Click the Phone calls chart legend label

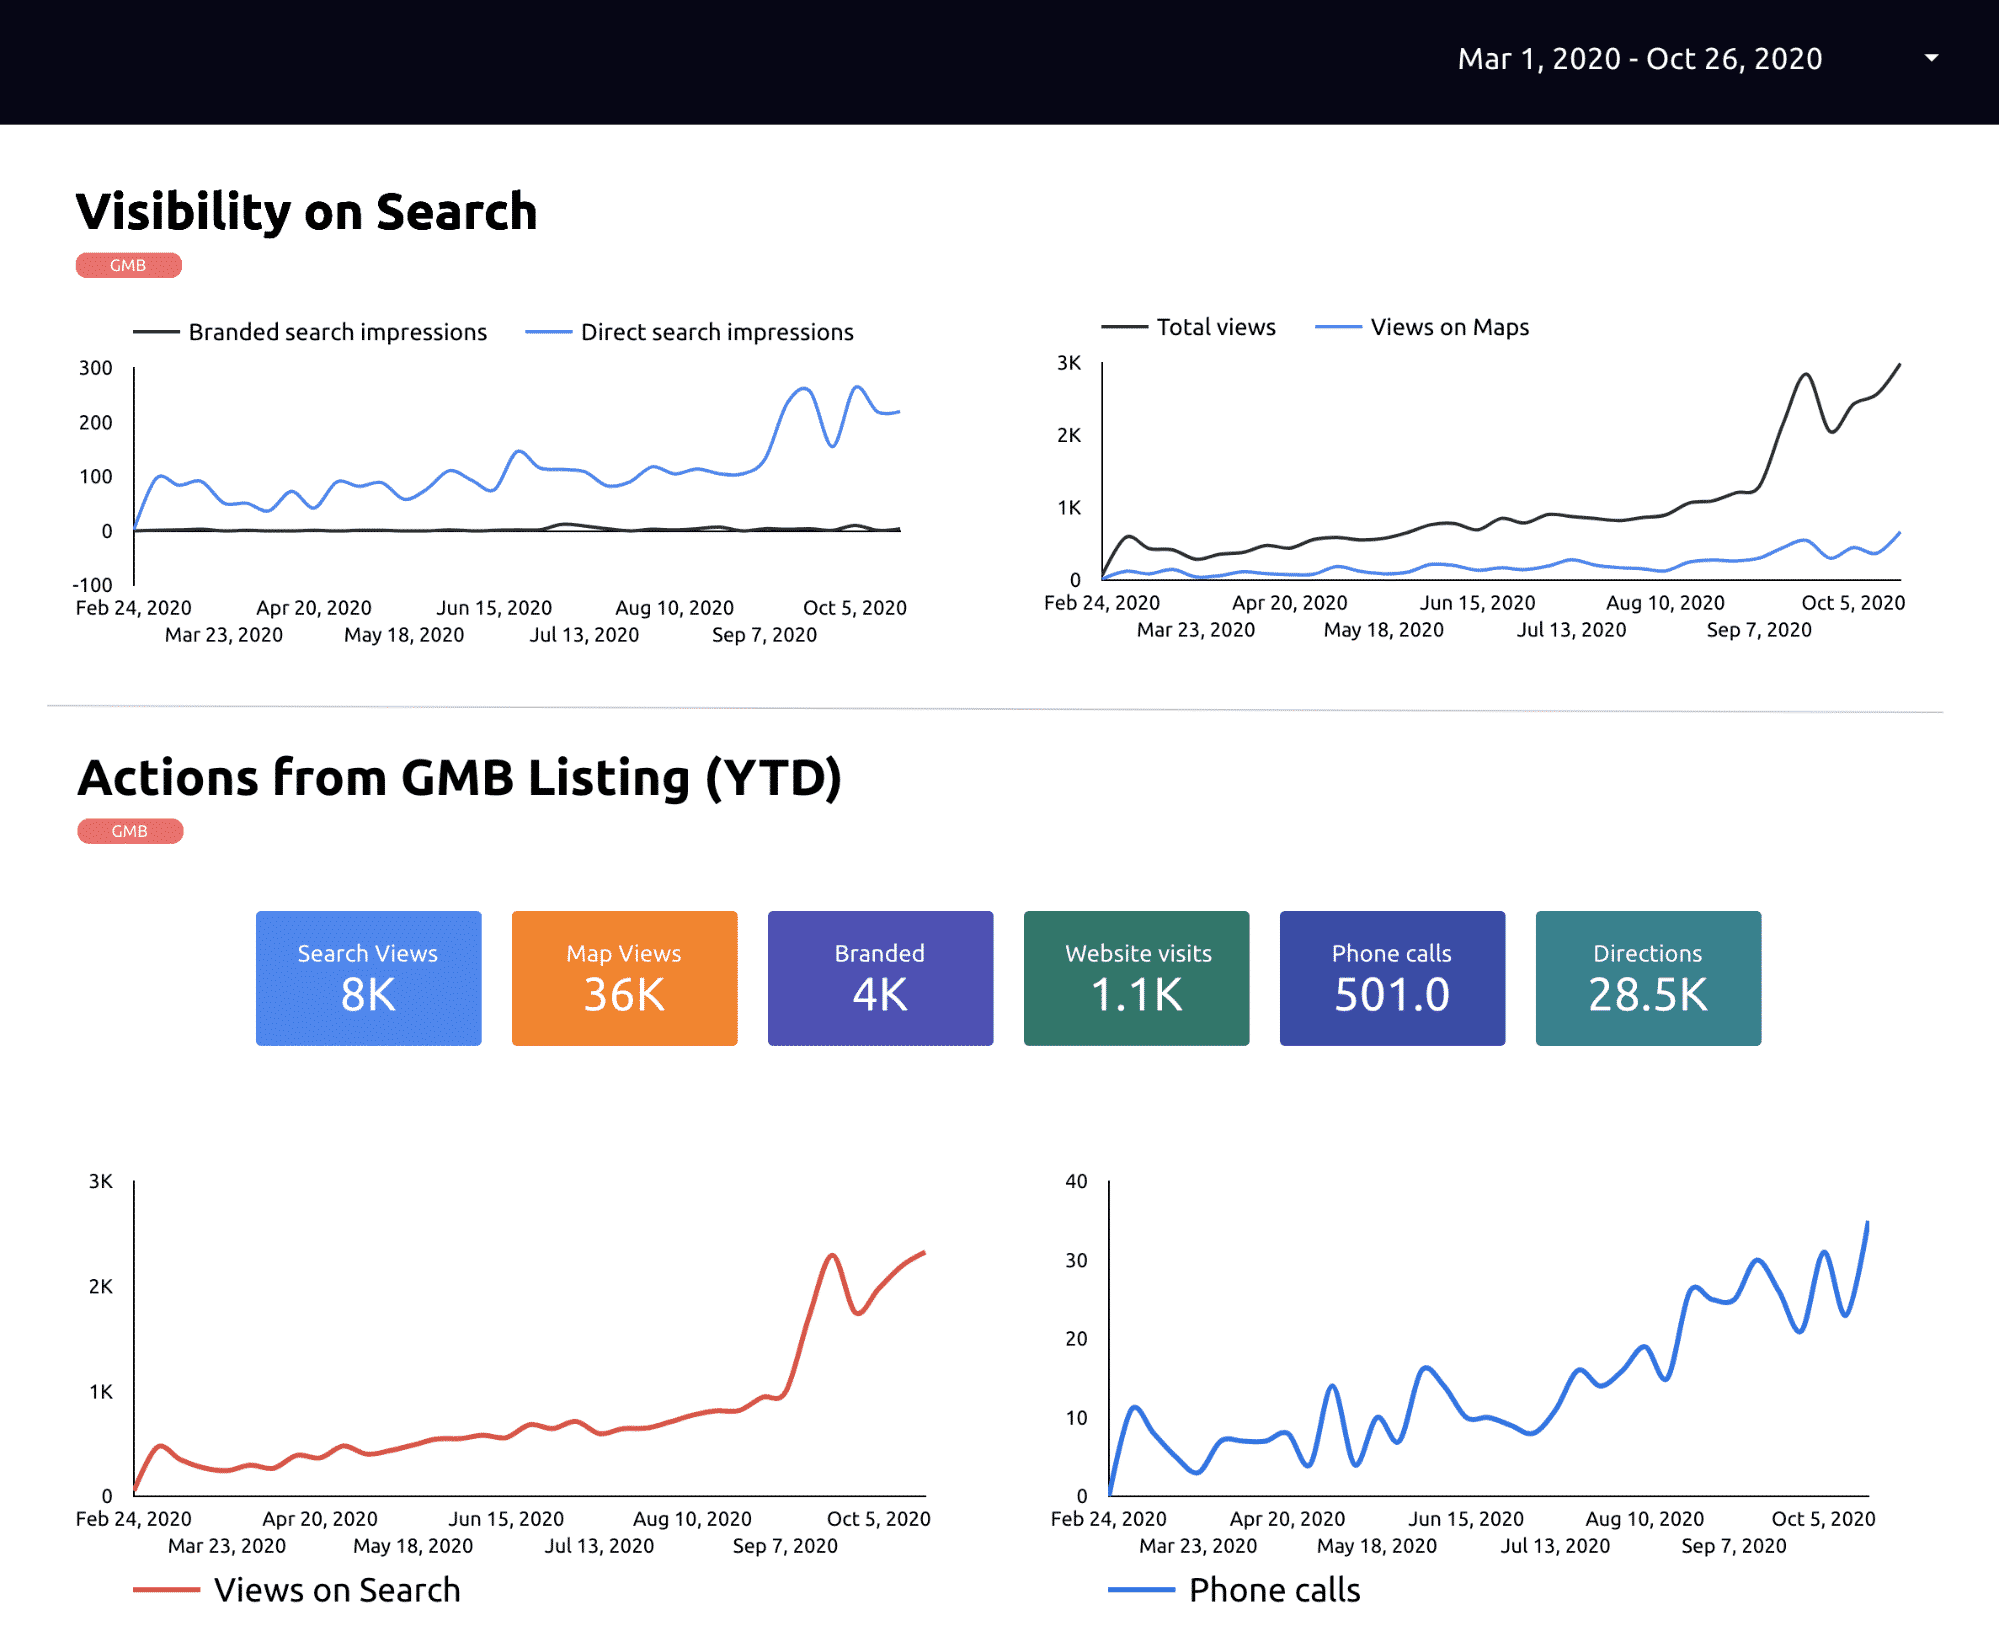point(1274,1590)
